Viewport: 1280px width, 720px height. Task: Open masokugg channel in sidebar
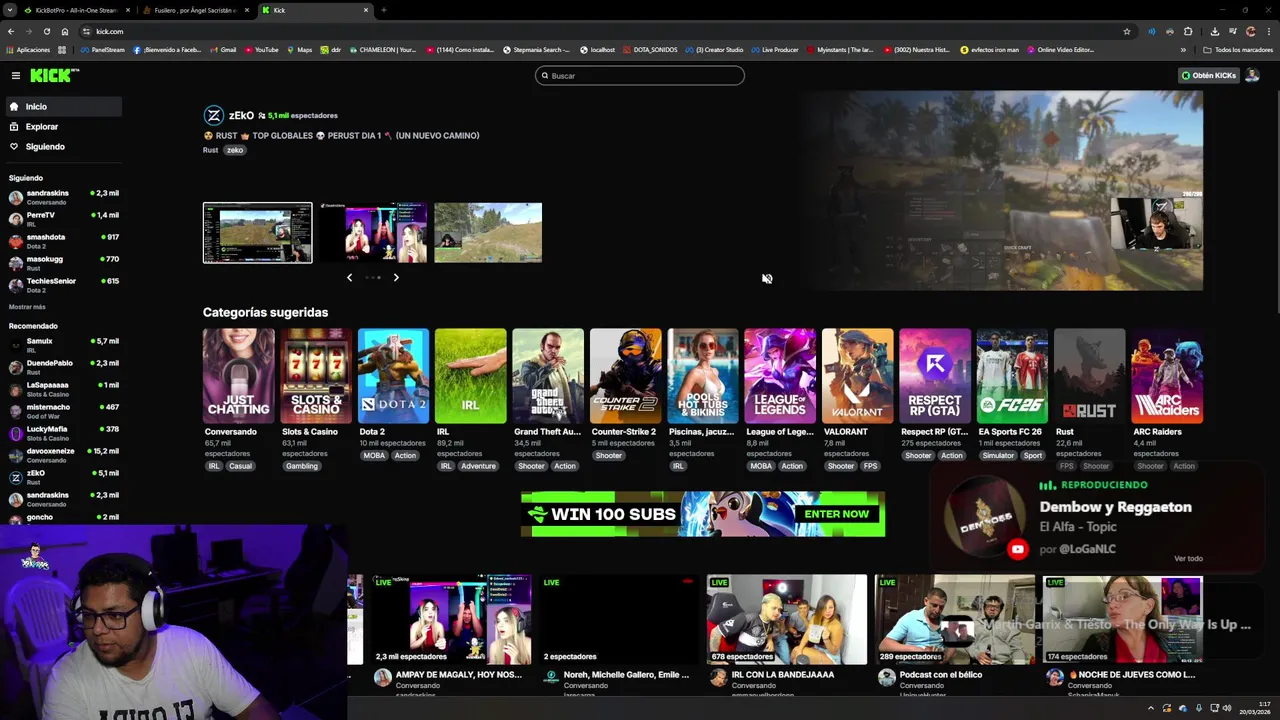(x=63, y=263)
